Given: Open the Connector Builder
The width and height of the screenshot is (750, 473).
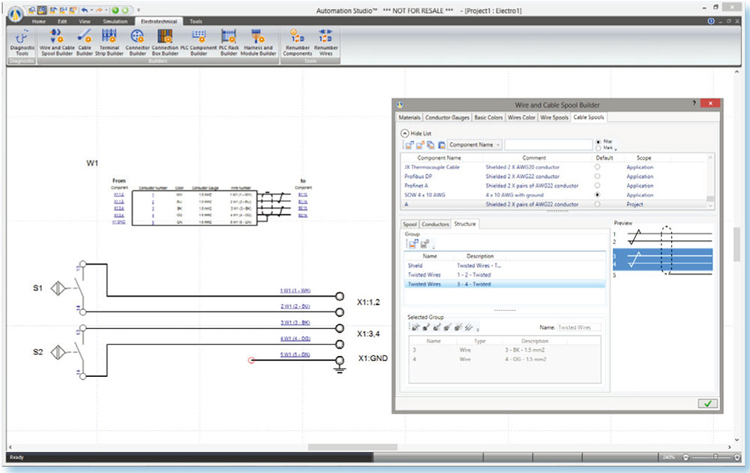Looking at the screenshot, I should click(x=137, y=42).
